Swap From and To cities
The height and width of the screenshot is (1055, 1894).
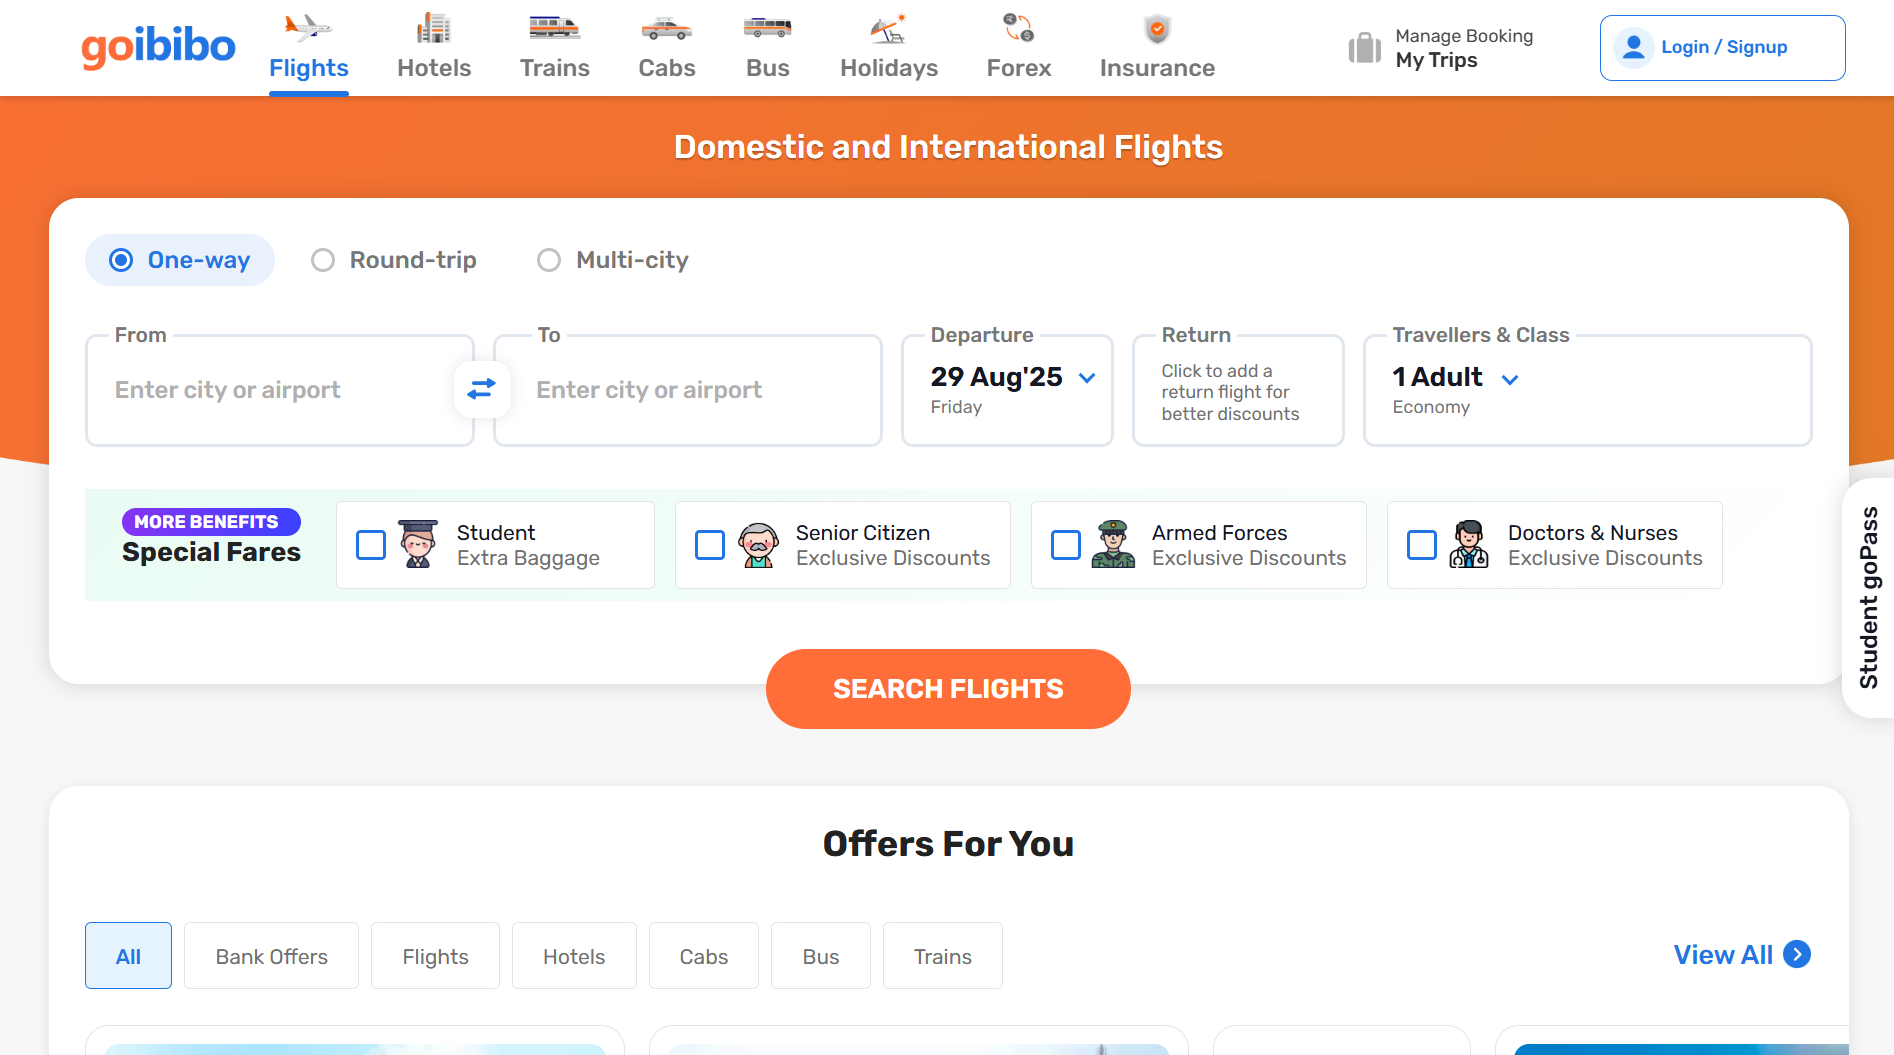click(x=482, y=389)
